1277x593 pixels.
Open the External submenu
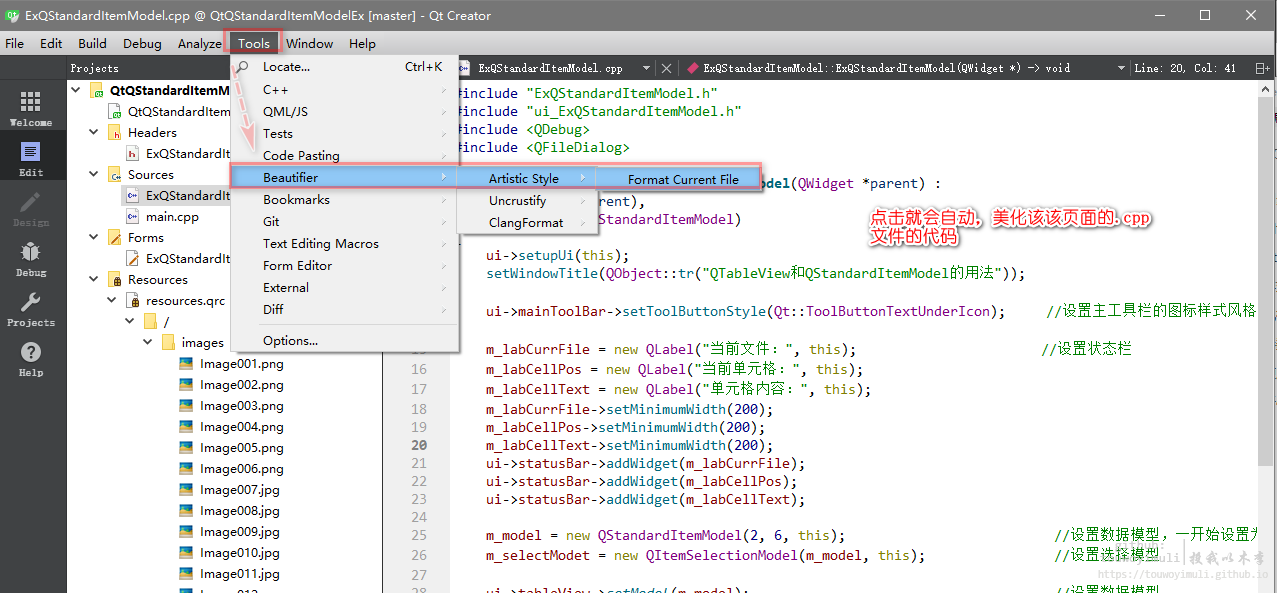click(344, 287)
